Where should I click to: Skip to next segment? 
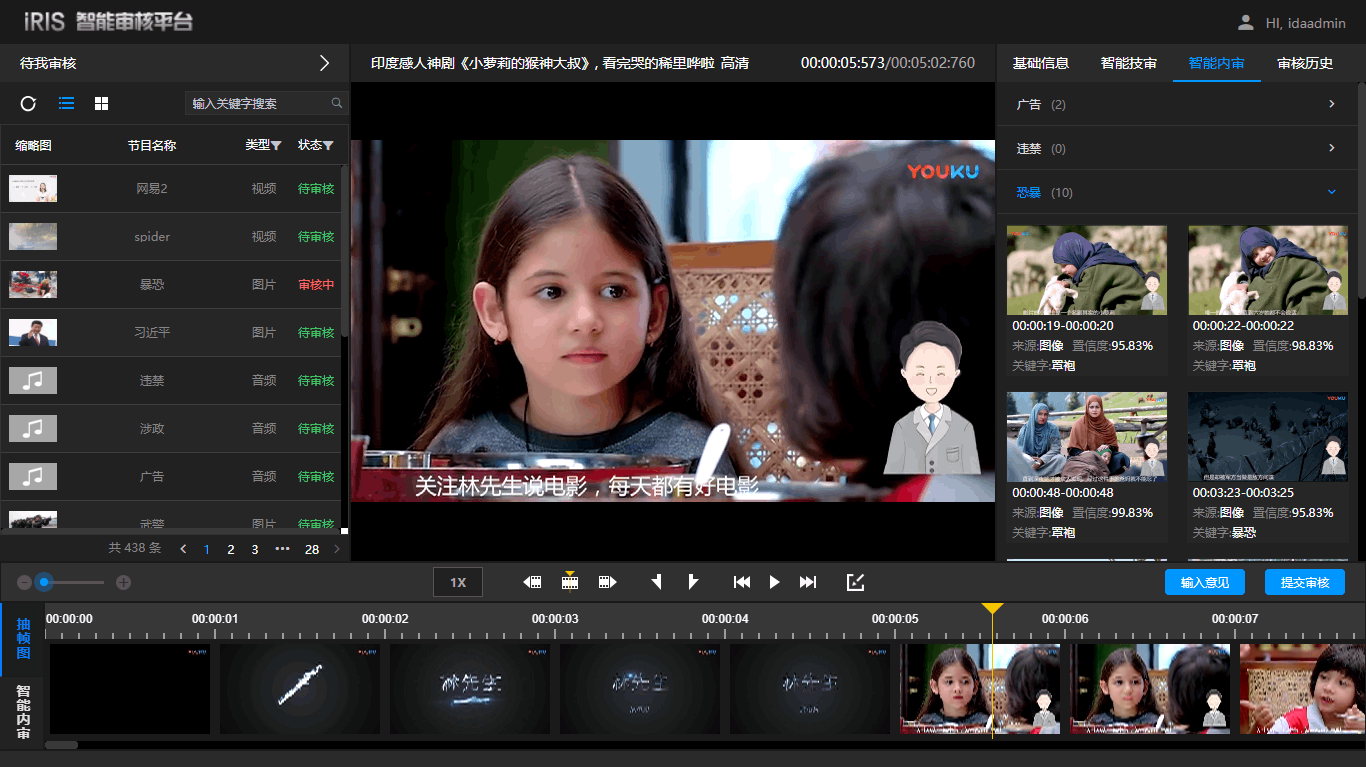click(808, 582)
